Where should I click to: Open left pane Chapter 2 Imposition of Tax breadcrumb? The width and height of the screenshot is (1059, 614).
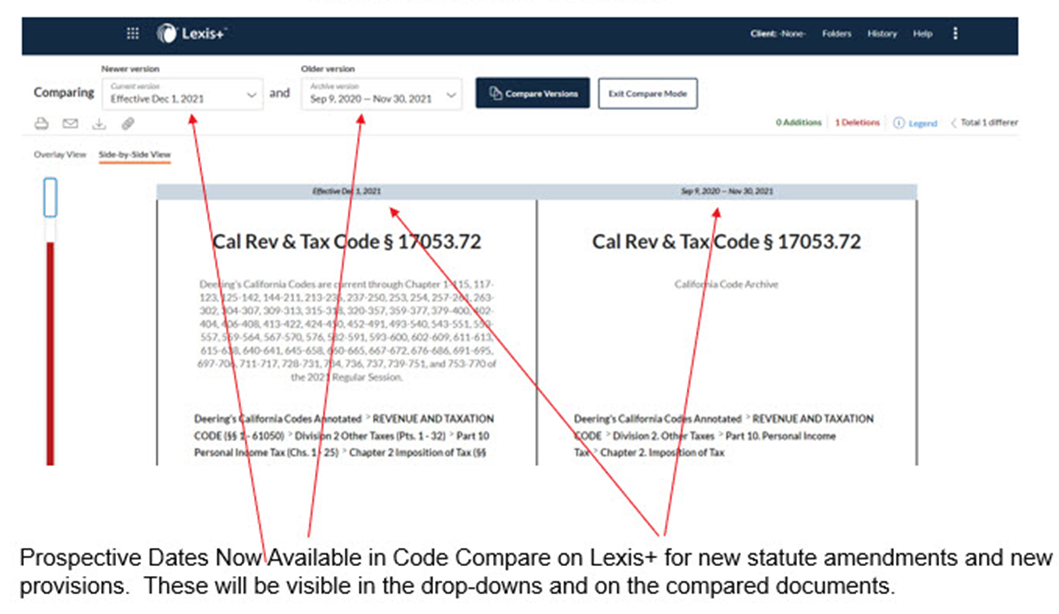pos(417,453)
